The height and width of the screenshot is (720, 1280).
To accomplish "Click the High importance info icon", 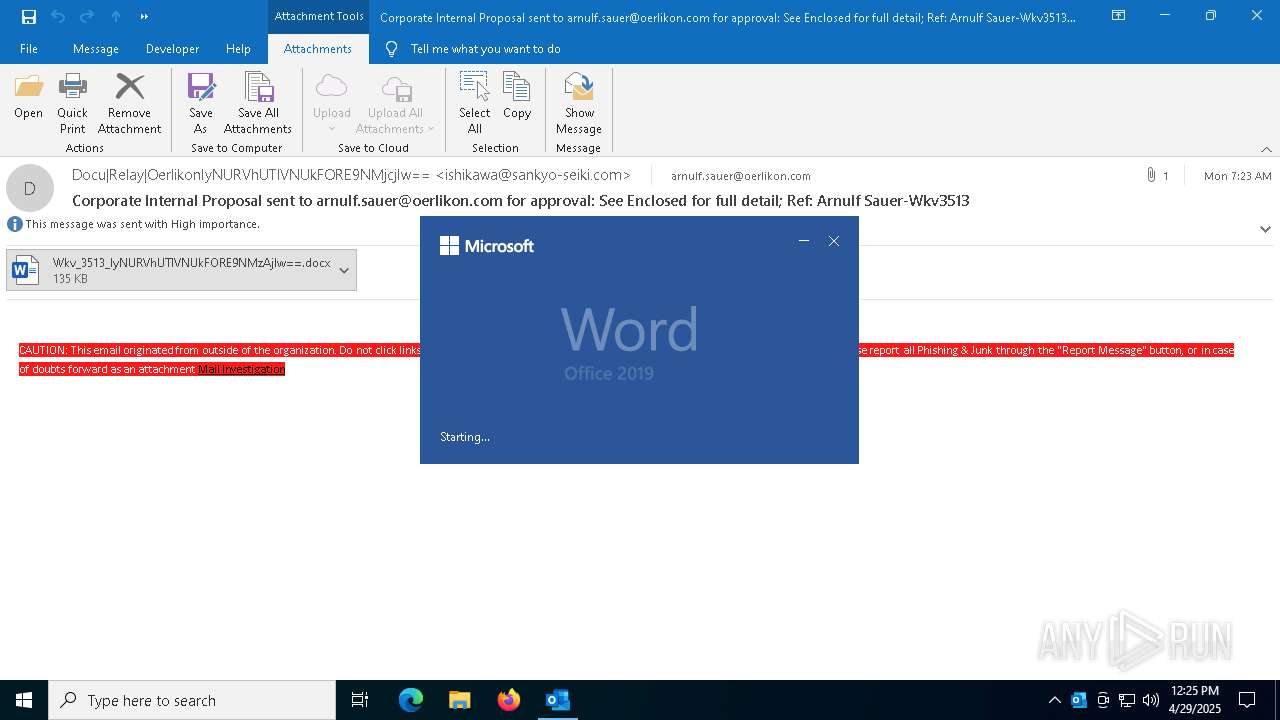I will [x=15, y=224].
